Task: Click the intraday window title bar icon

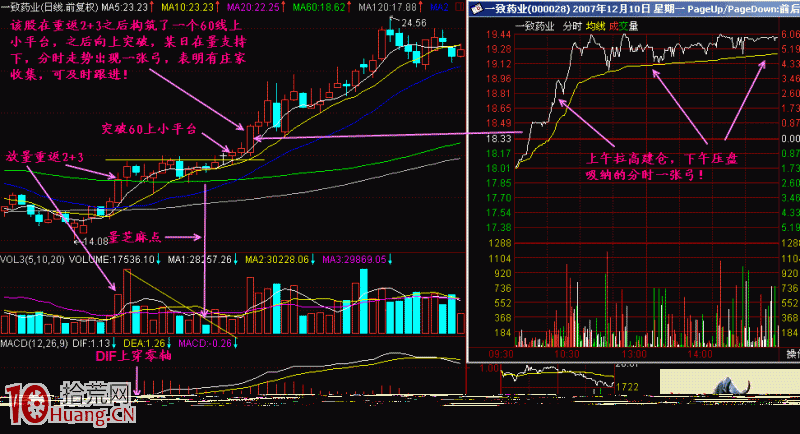Action: click(477, 8)
